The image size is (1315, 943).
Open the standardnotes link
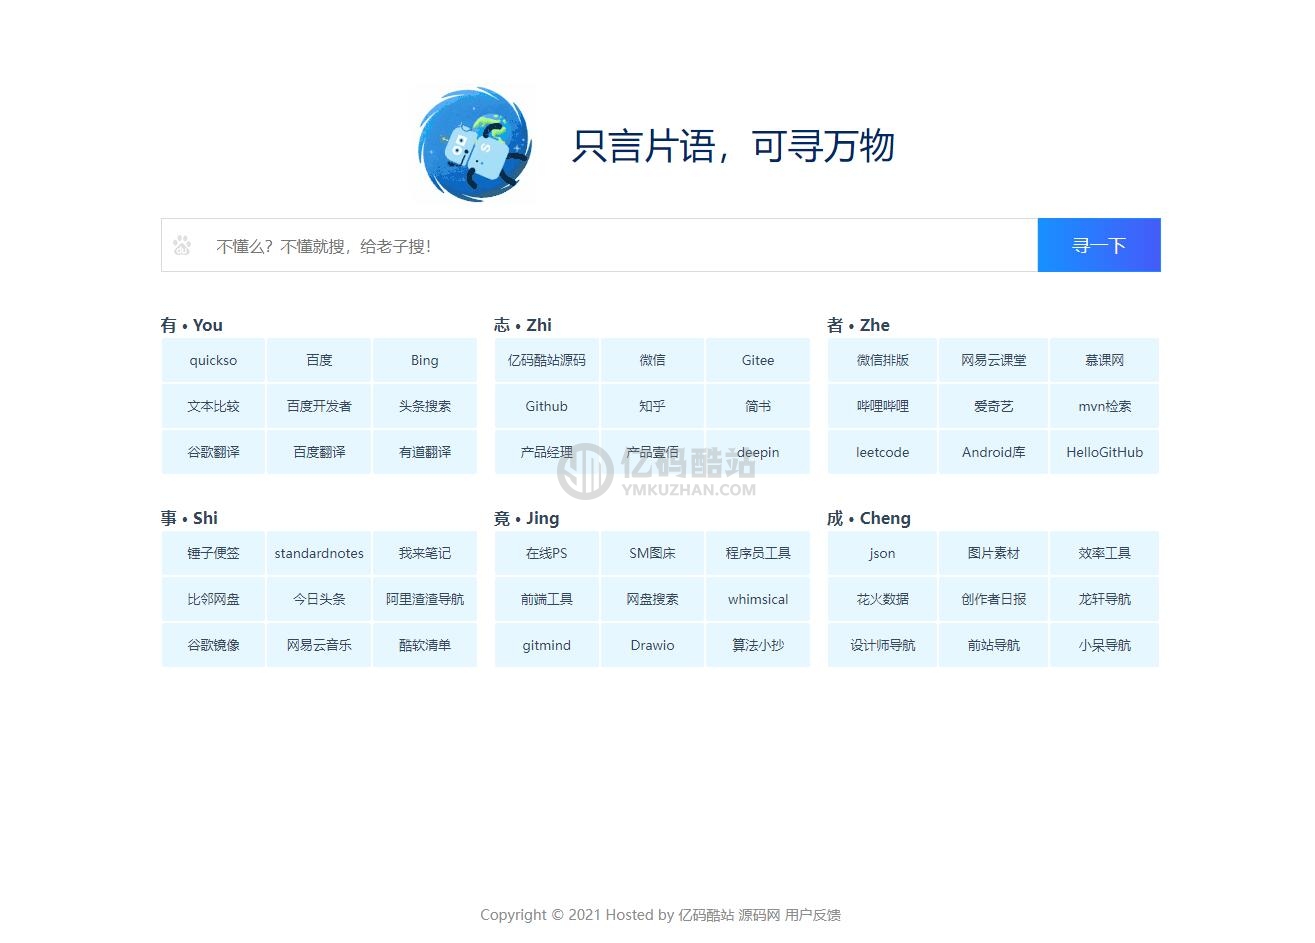pyautogui.click(x=319, y=553)
